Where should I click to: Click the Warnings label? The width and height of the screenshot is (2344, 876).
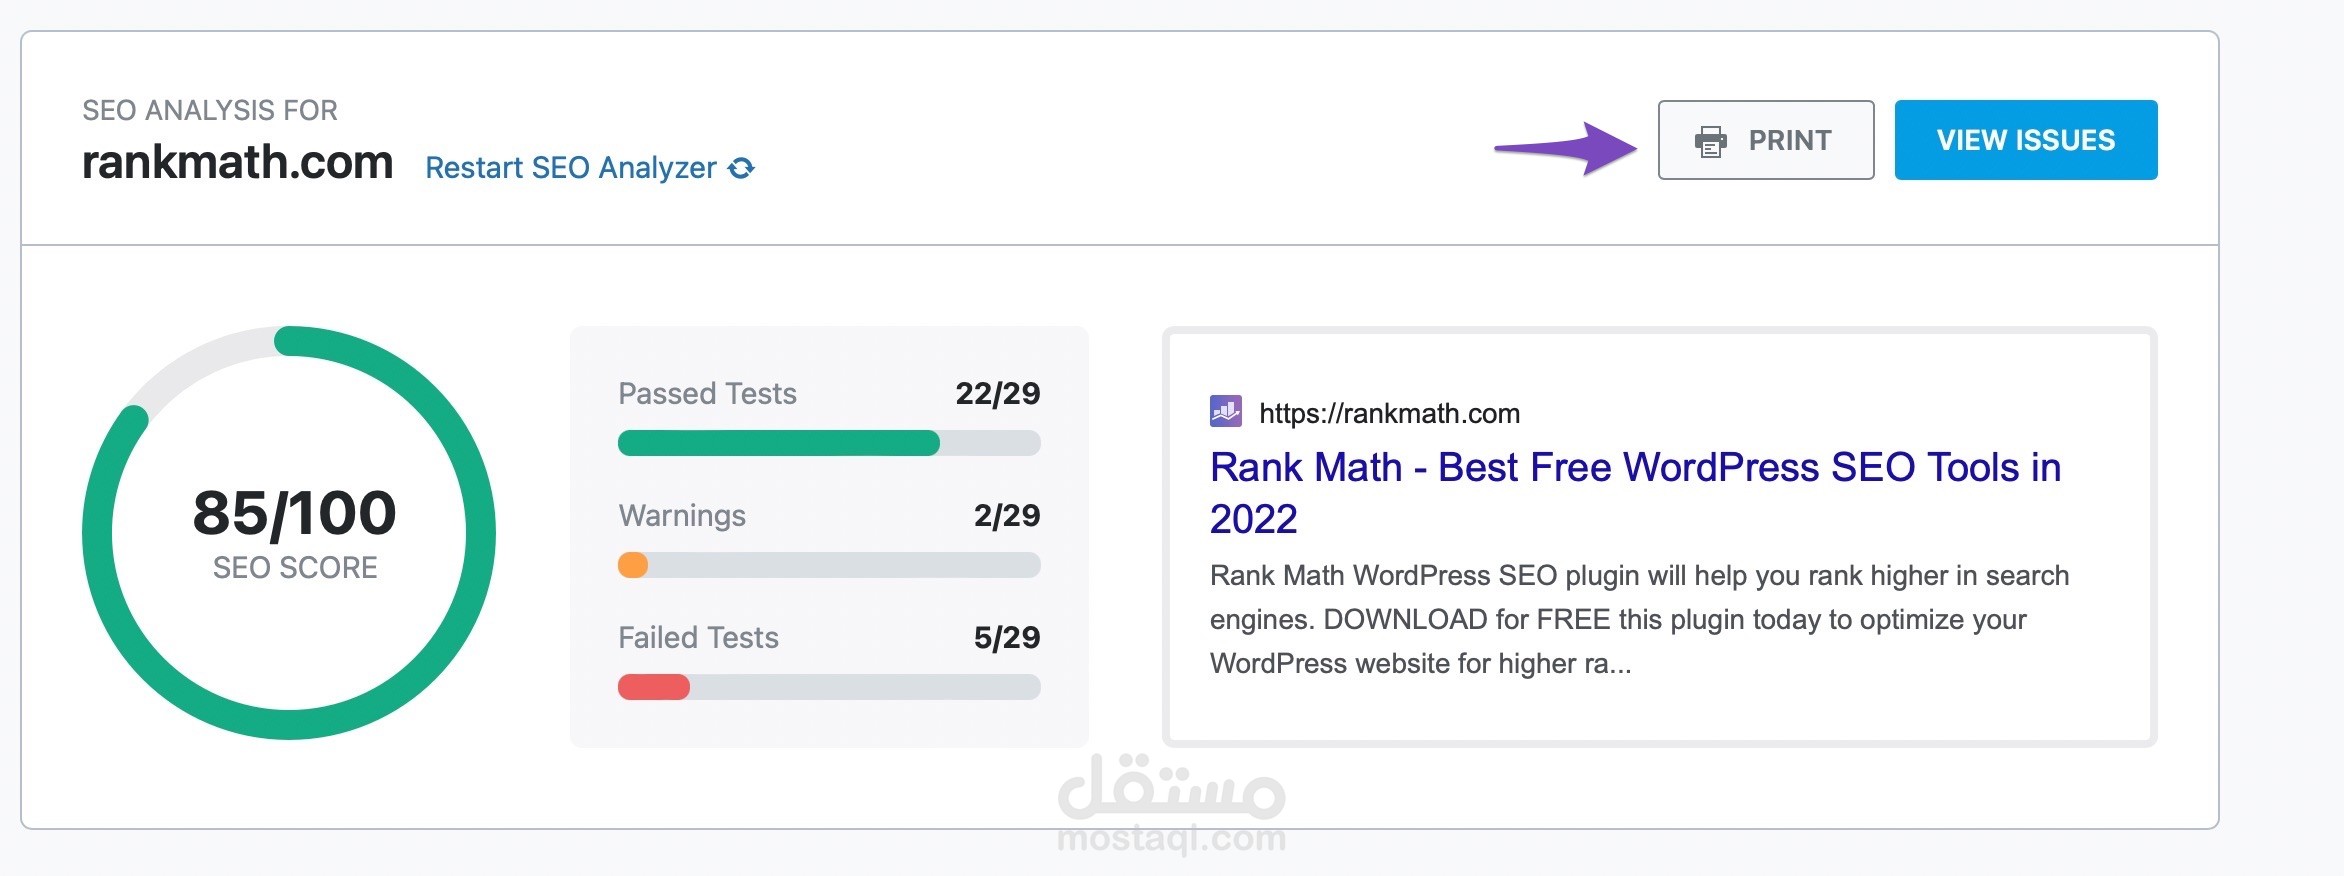[682, 516]
